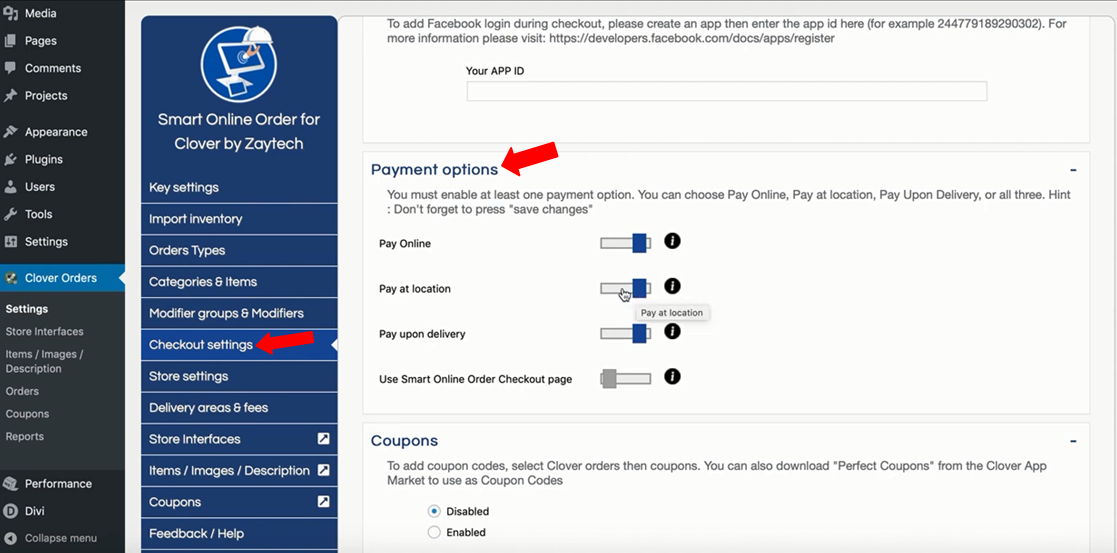The height and width of the screenshot is (553, 1117).
Task: Show info for Pay upon delivery option
Action: pos(672,331)
